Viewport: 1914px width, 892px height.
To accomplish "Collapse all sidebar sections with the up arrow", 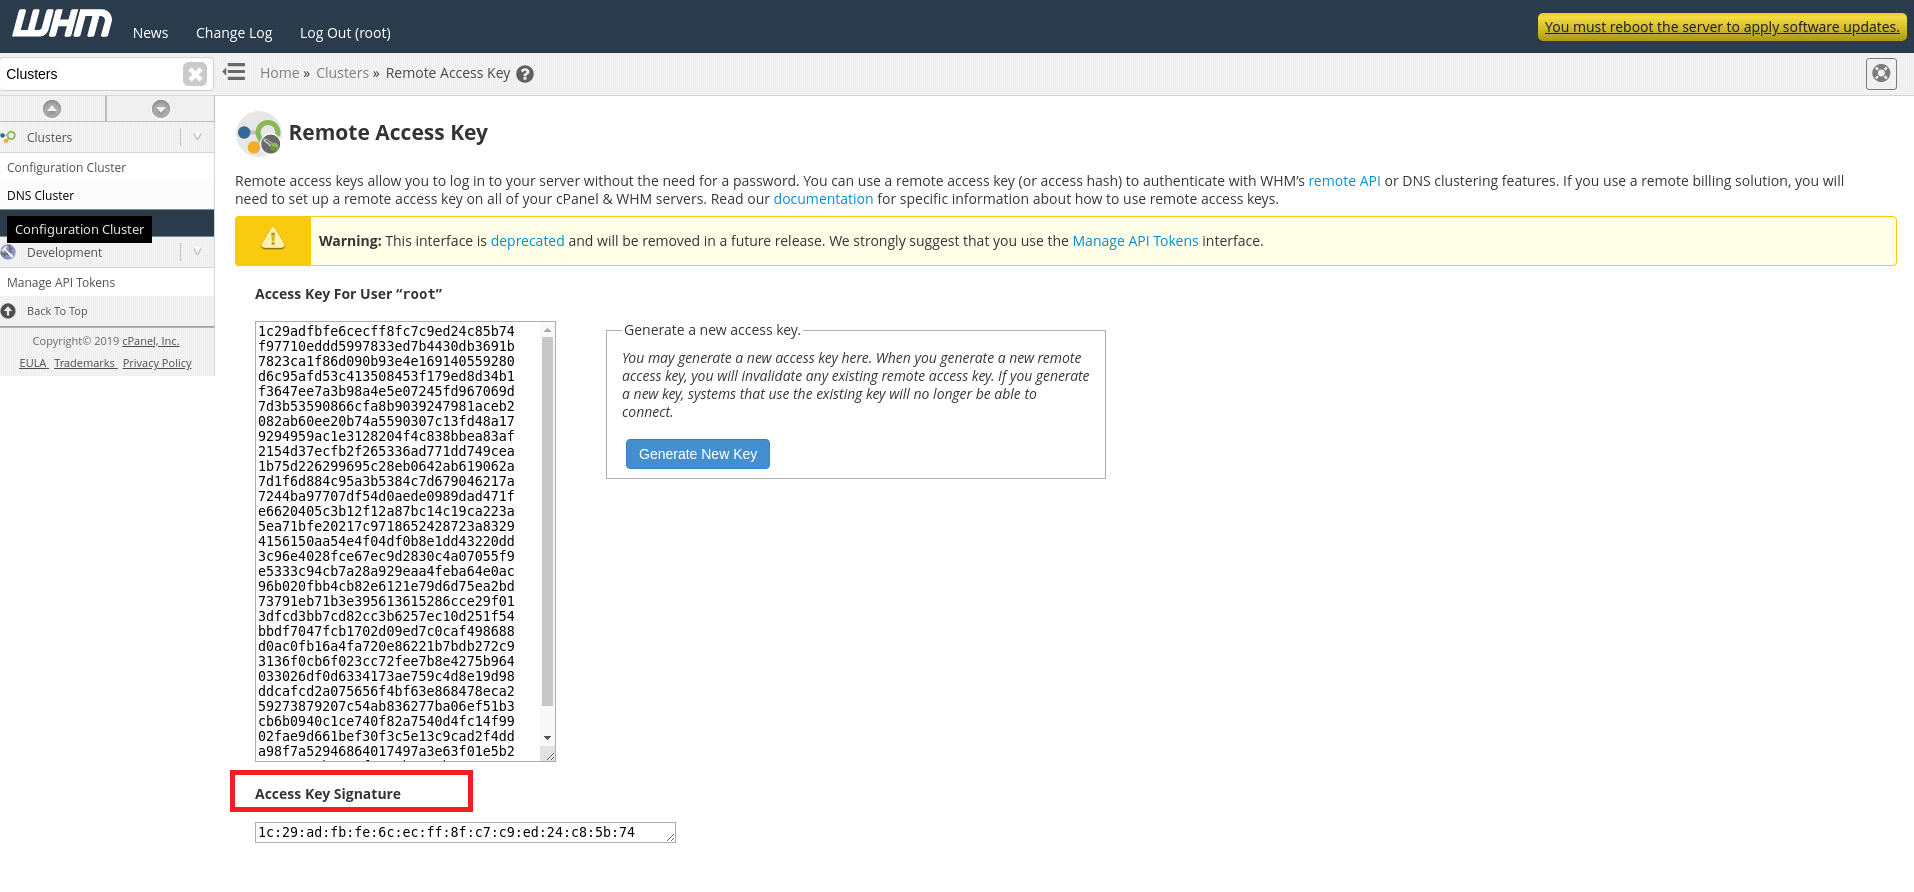I will pos(52,108).
